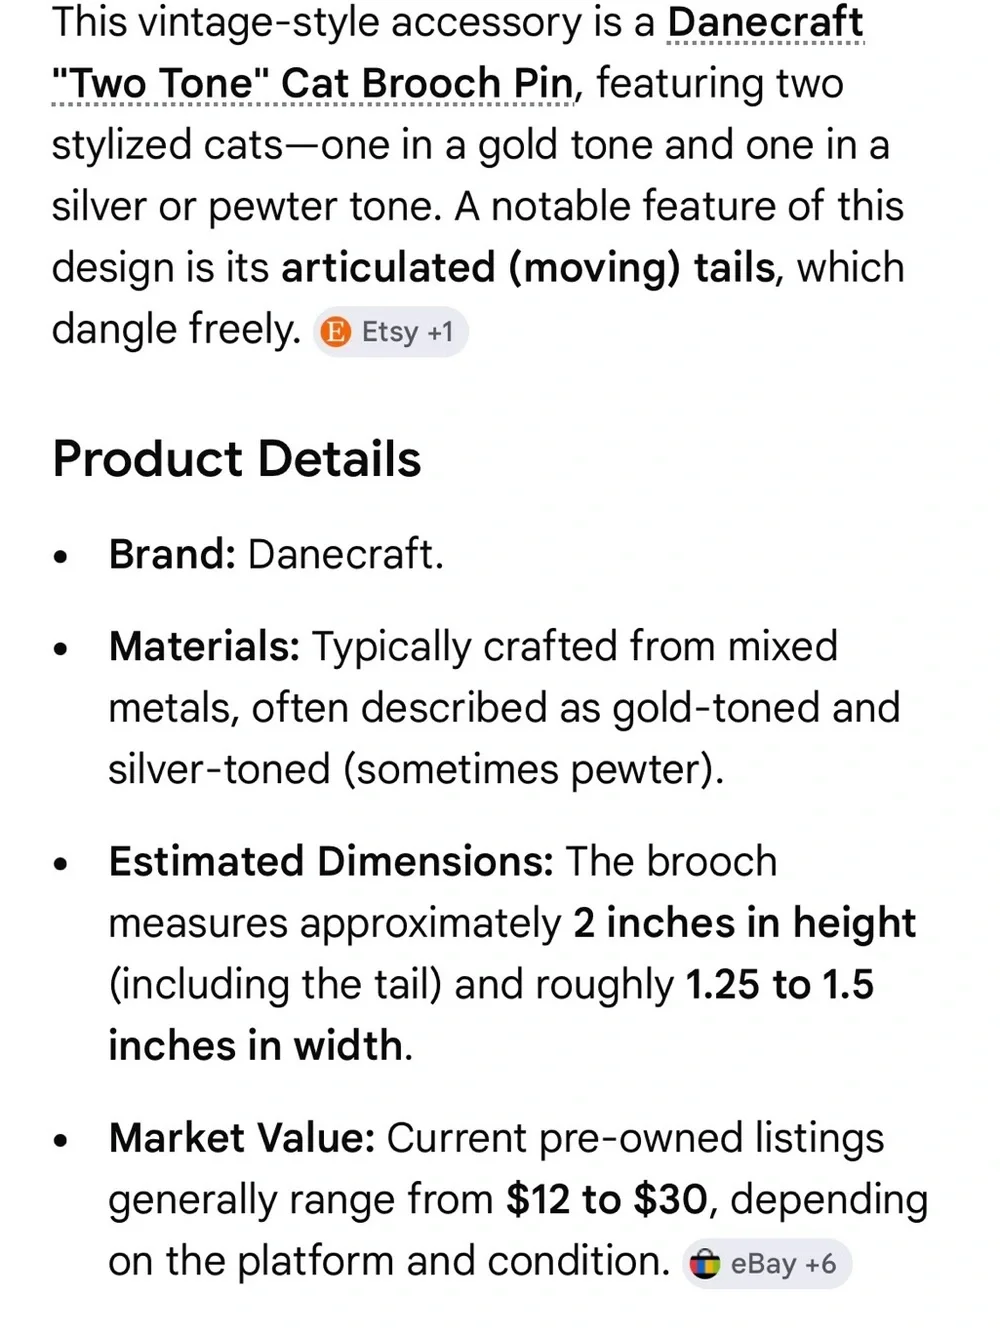Screen dimensions: 1000x1333
Task: Click the bold $12 to $30 price range
Action: 607,1200
